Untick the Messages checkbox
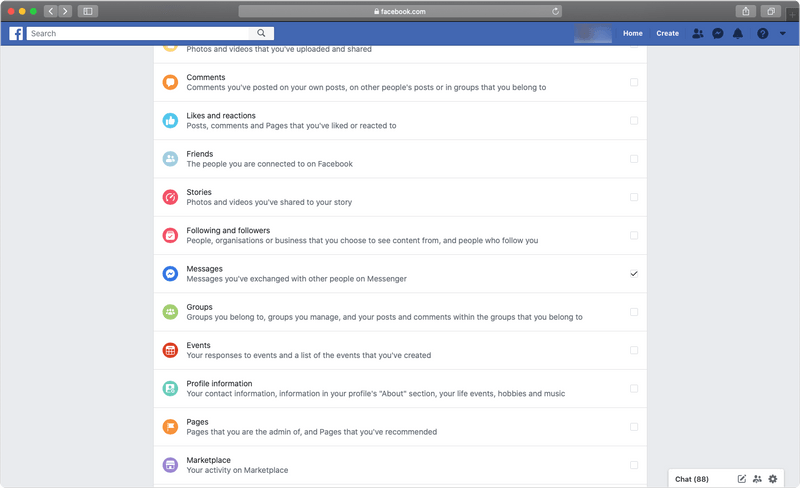The width and height of the screenshot is (800, 488). [634, 274]
